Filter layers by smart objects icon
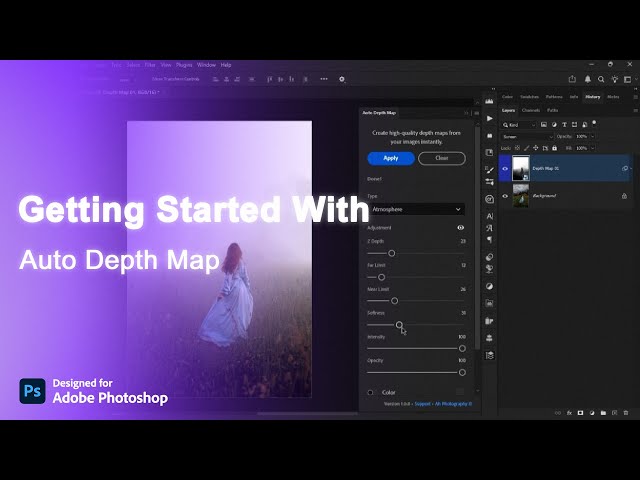This screenshot has width=640, height=480. point(584,124)
